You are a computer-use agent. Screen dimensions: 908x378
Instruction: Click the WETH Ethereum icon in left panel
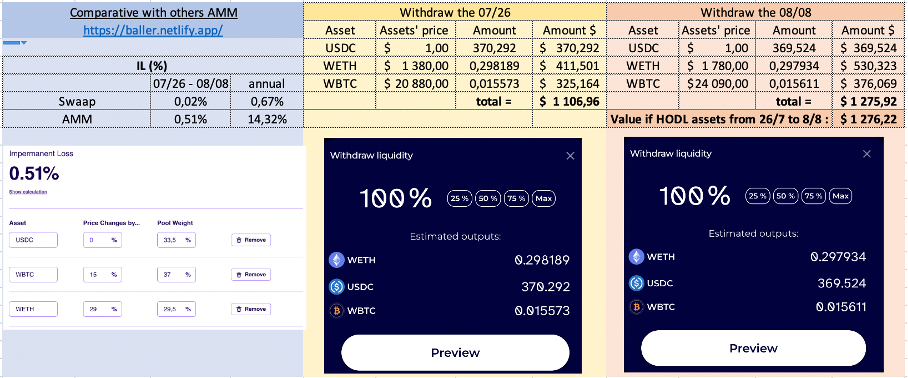pyautogui.click(x=336, y=260)
